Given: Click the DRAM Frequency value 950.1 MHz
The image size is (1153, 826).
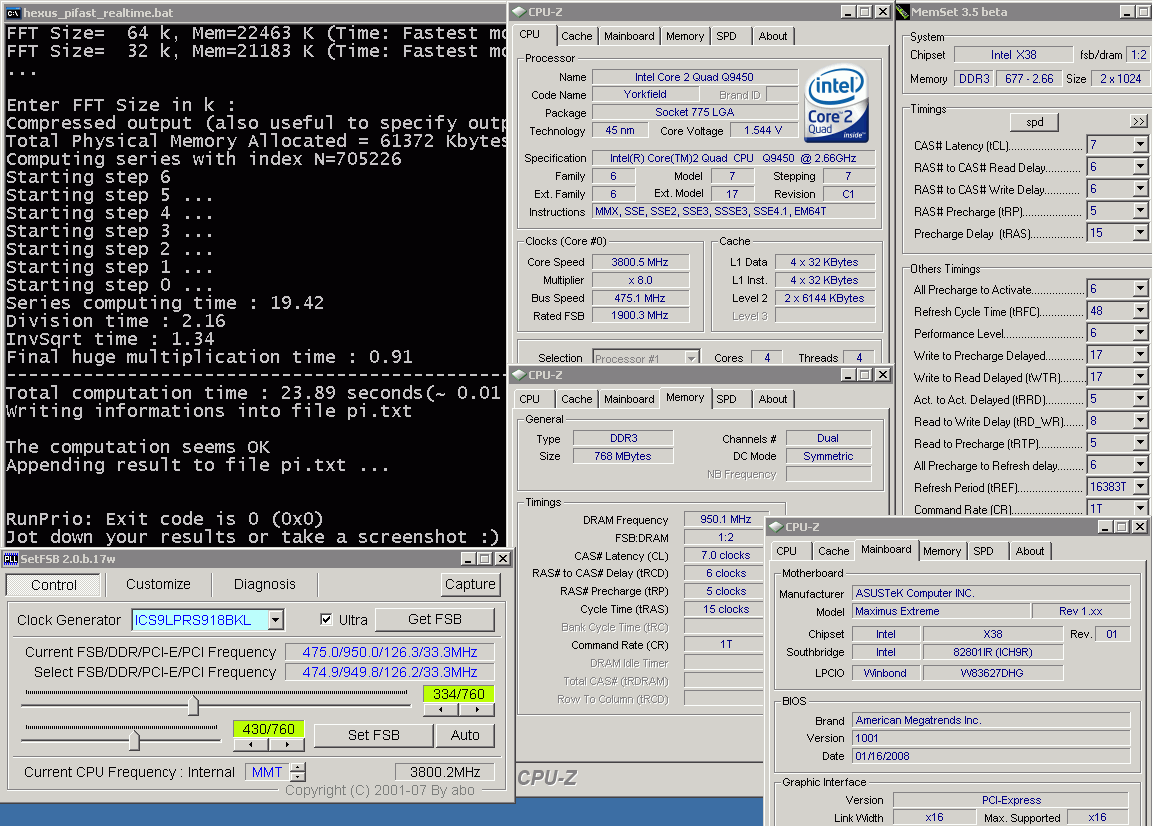Looking at the screenshot, I should point(726,519).
